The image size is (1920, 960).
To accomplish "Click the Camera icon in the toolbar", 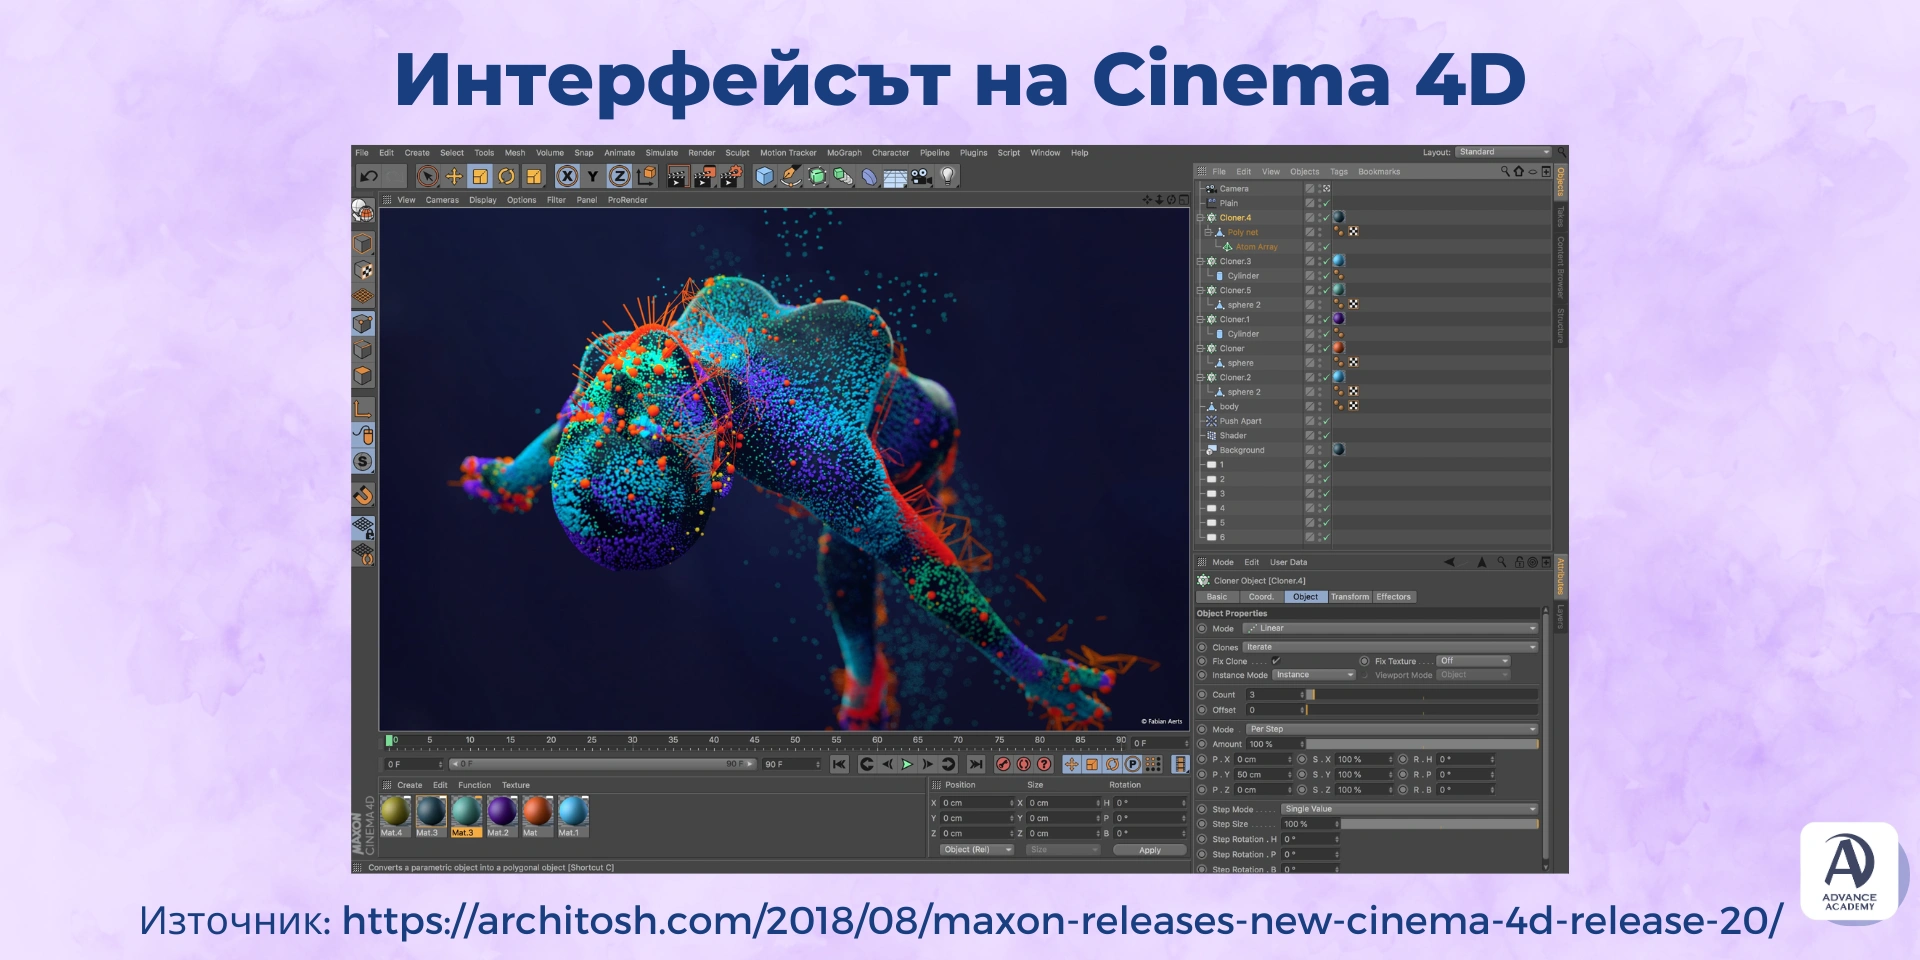I will click(921, 177).
